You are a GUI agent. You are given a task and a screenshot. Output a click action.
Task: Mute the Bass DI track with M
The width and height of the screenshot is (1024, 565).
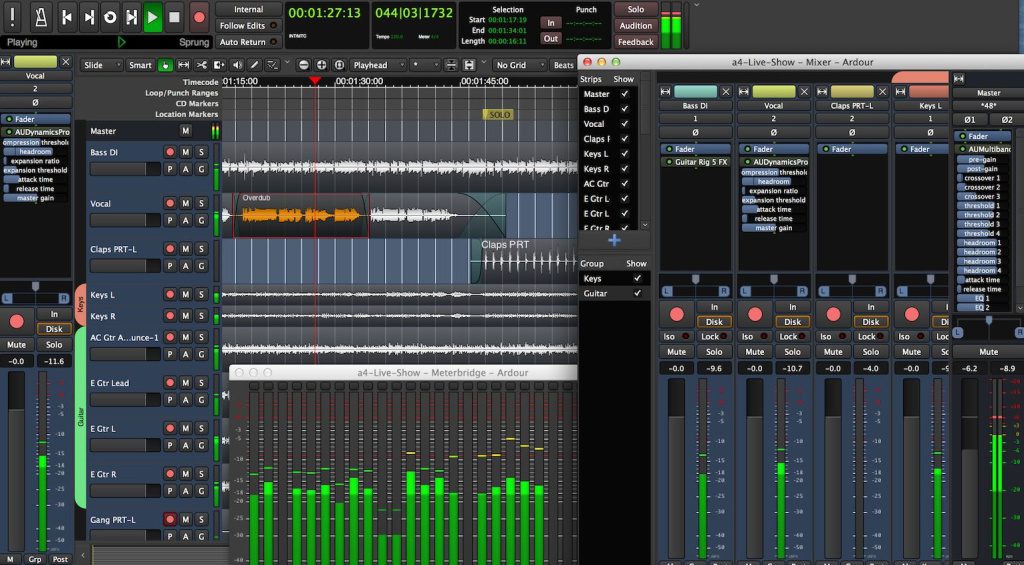point(185,152)
